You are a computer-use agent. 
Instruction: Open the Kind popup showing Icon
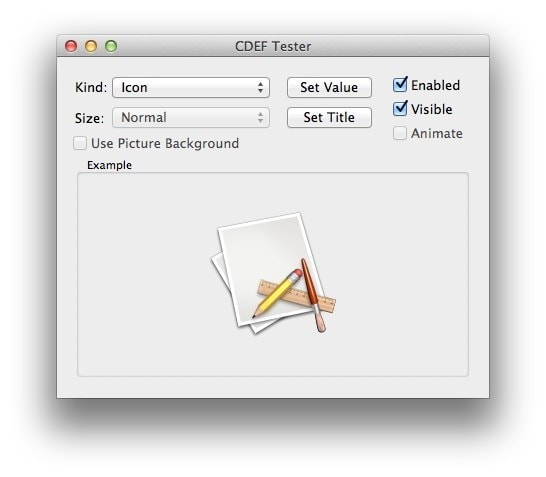191,87
